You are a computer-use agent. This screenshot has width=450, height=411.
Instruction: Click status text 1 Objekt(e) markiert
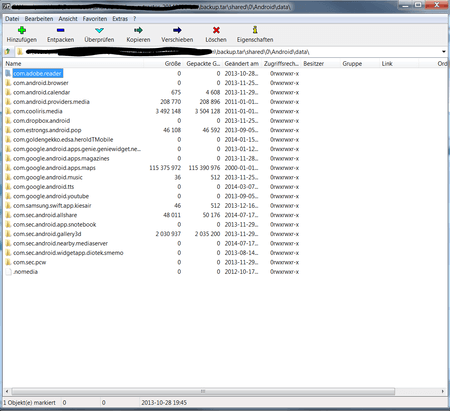[x=29, y=403]
